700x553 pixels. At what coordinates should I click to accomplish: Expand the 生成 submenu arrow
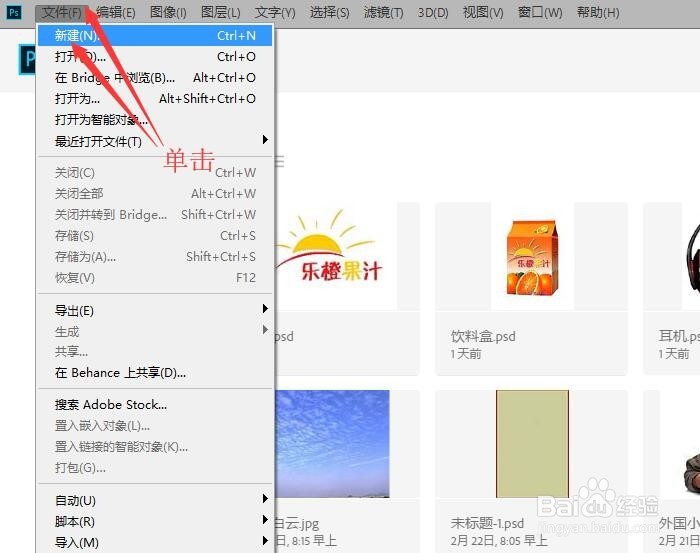265,330
